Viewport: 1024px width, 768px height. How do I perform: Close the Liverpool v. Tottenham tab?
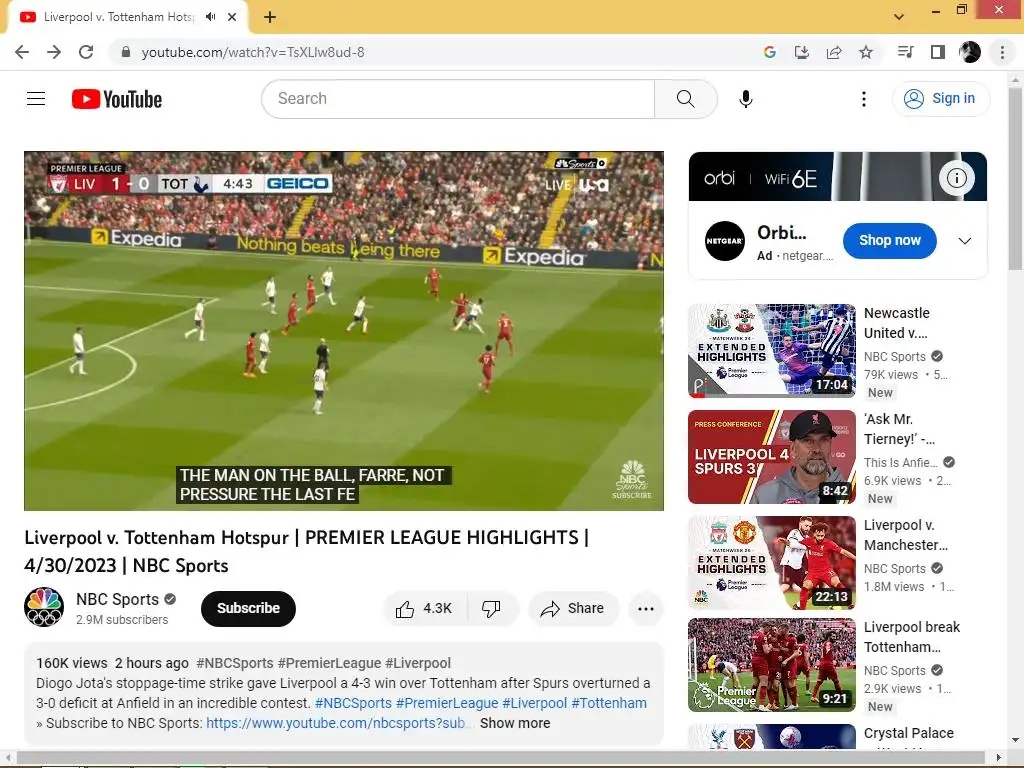(232, 17)
